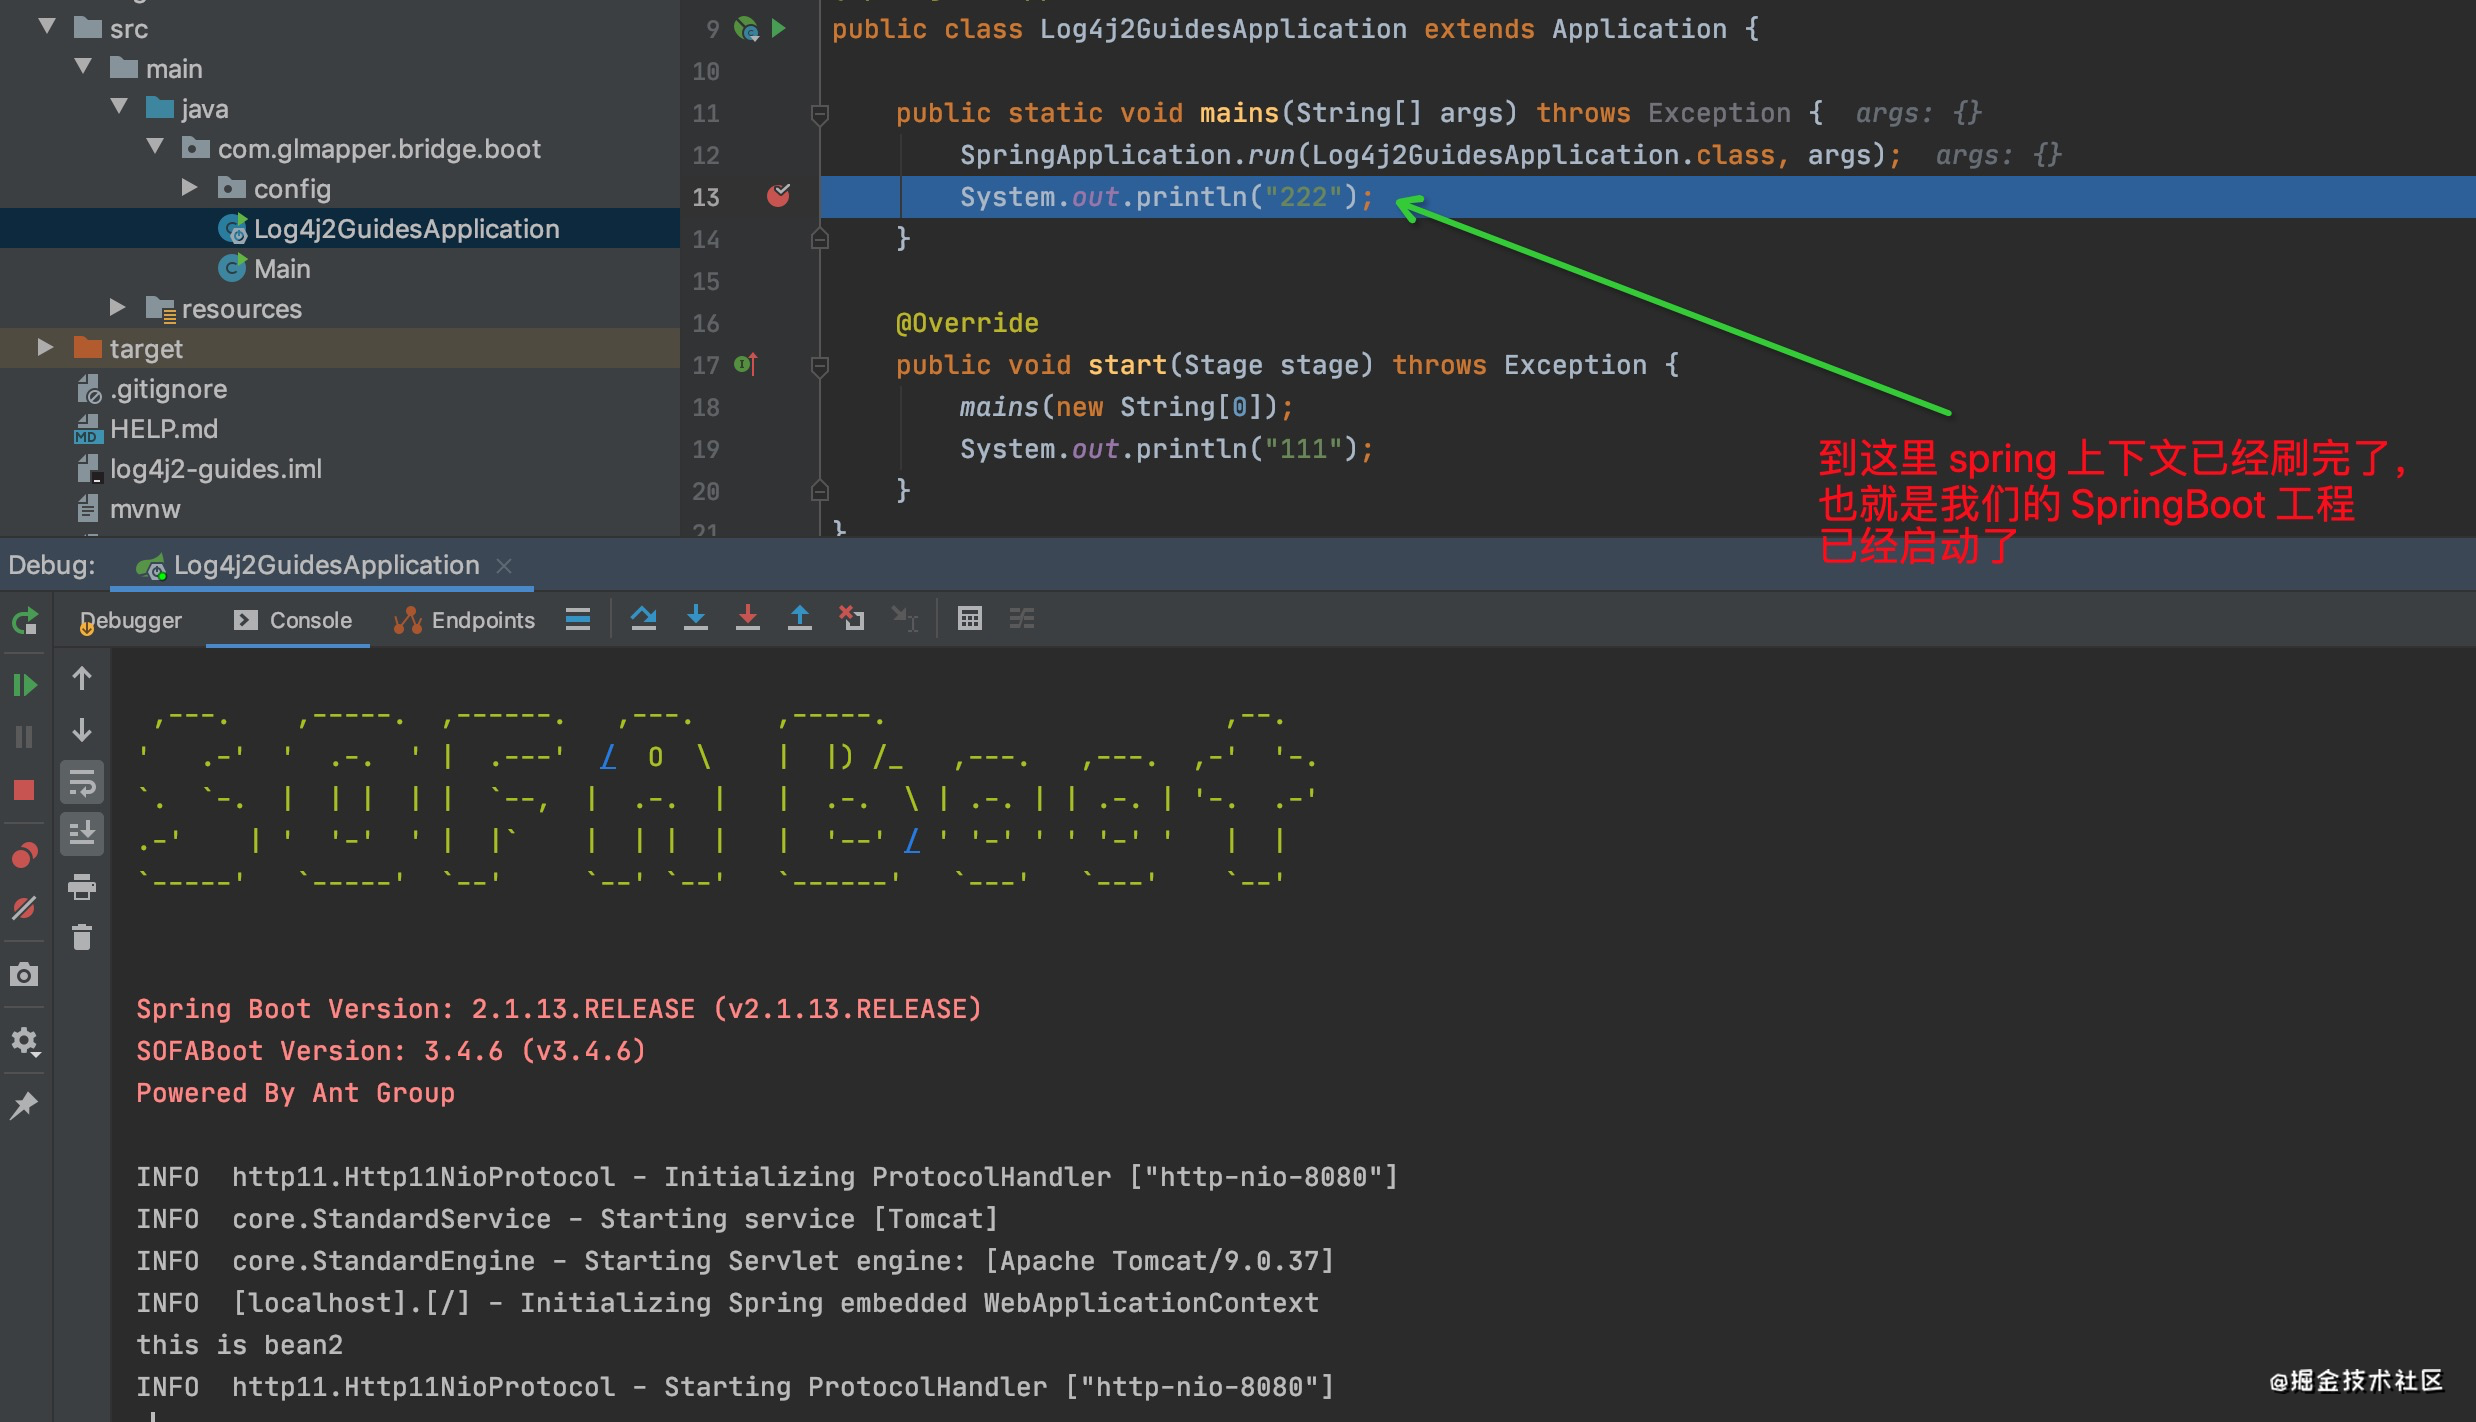Toggle scroll to end of console
The height and width of the screenshot is (1422, 2476).
[82, 834]
